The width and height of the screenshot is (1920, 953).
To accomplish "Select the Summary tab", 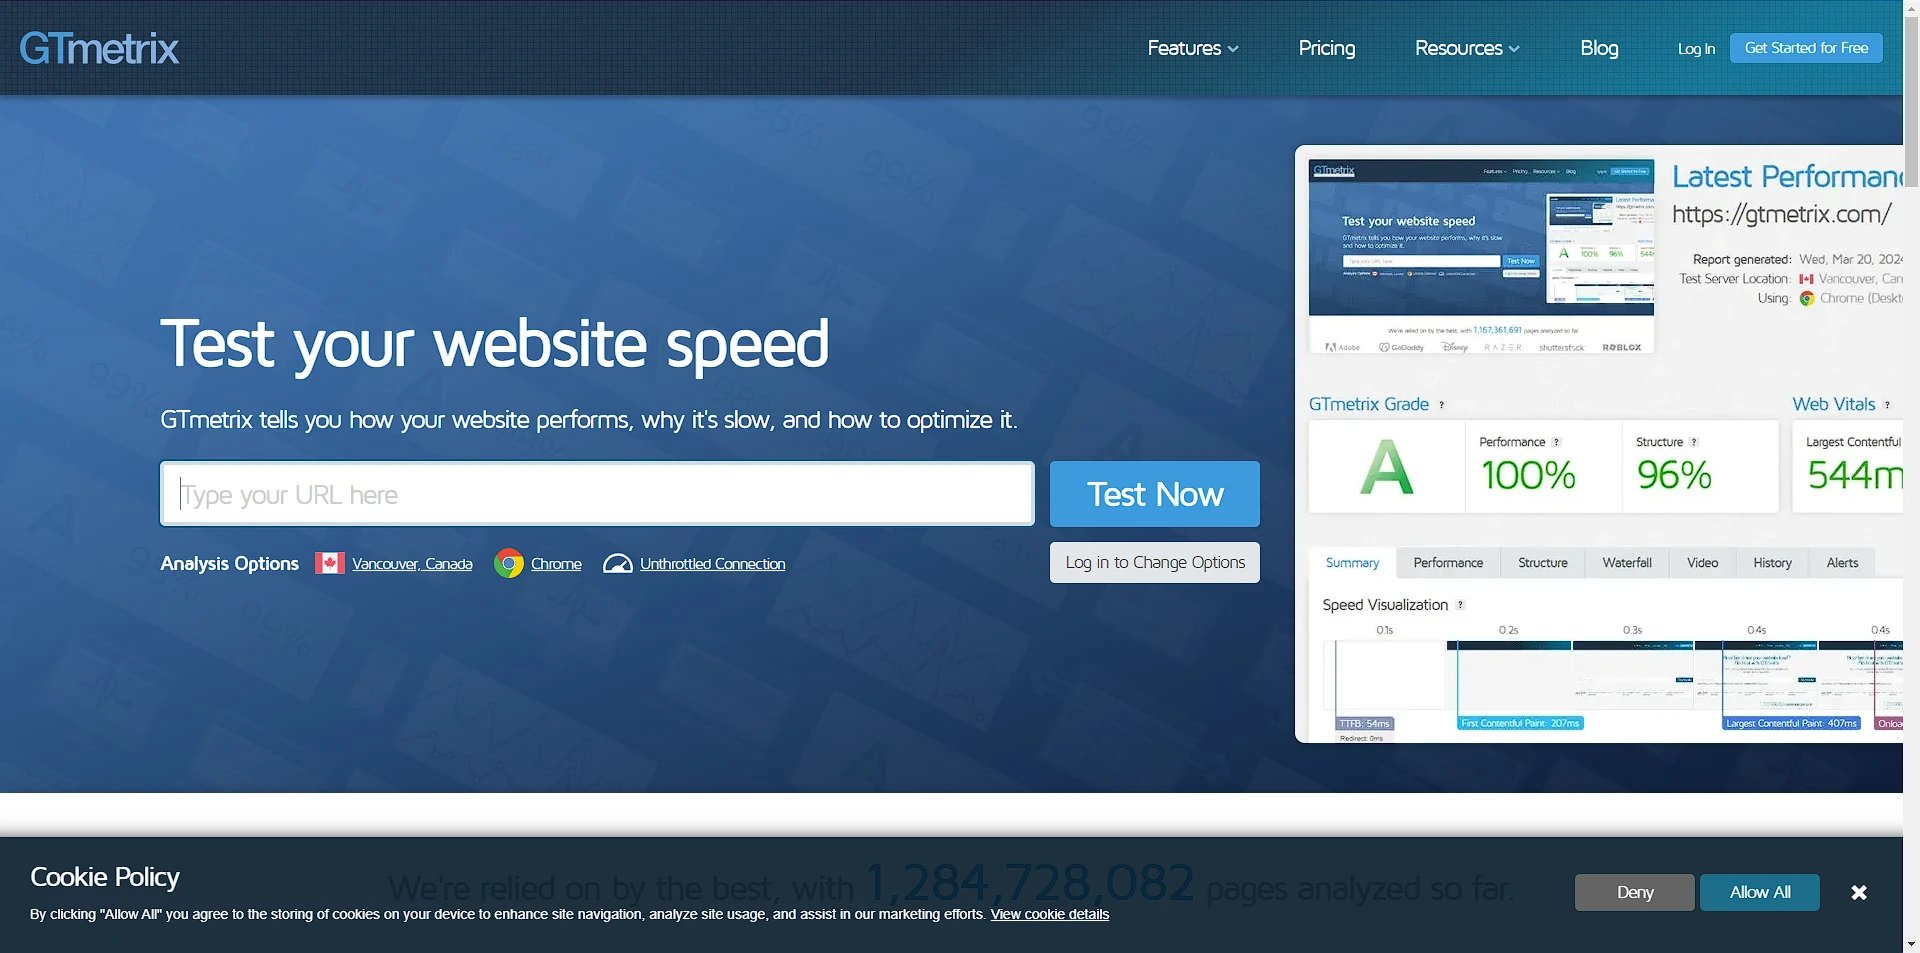I will click(x=1352, y=563).
